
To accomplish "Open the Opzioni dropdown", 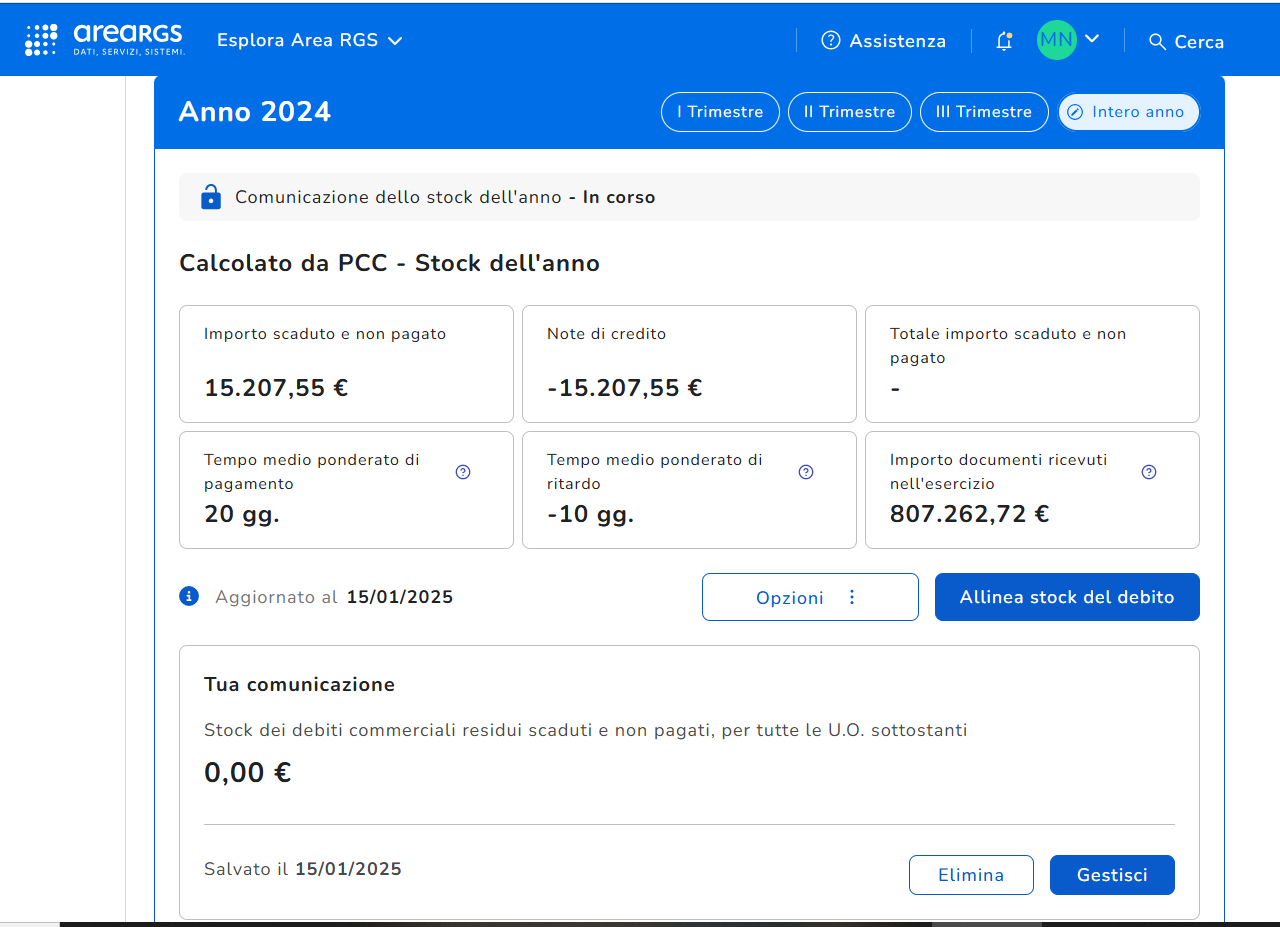I will tap(809, 597).
